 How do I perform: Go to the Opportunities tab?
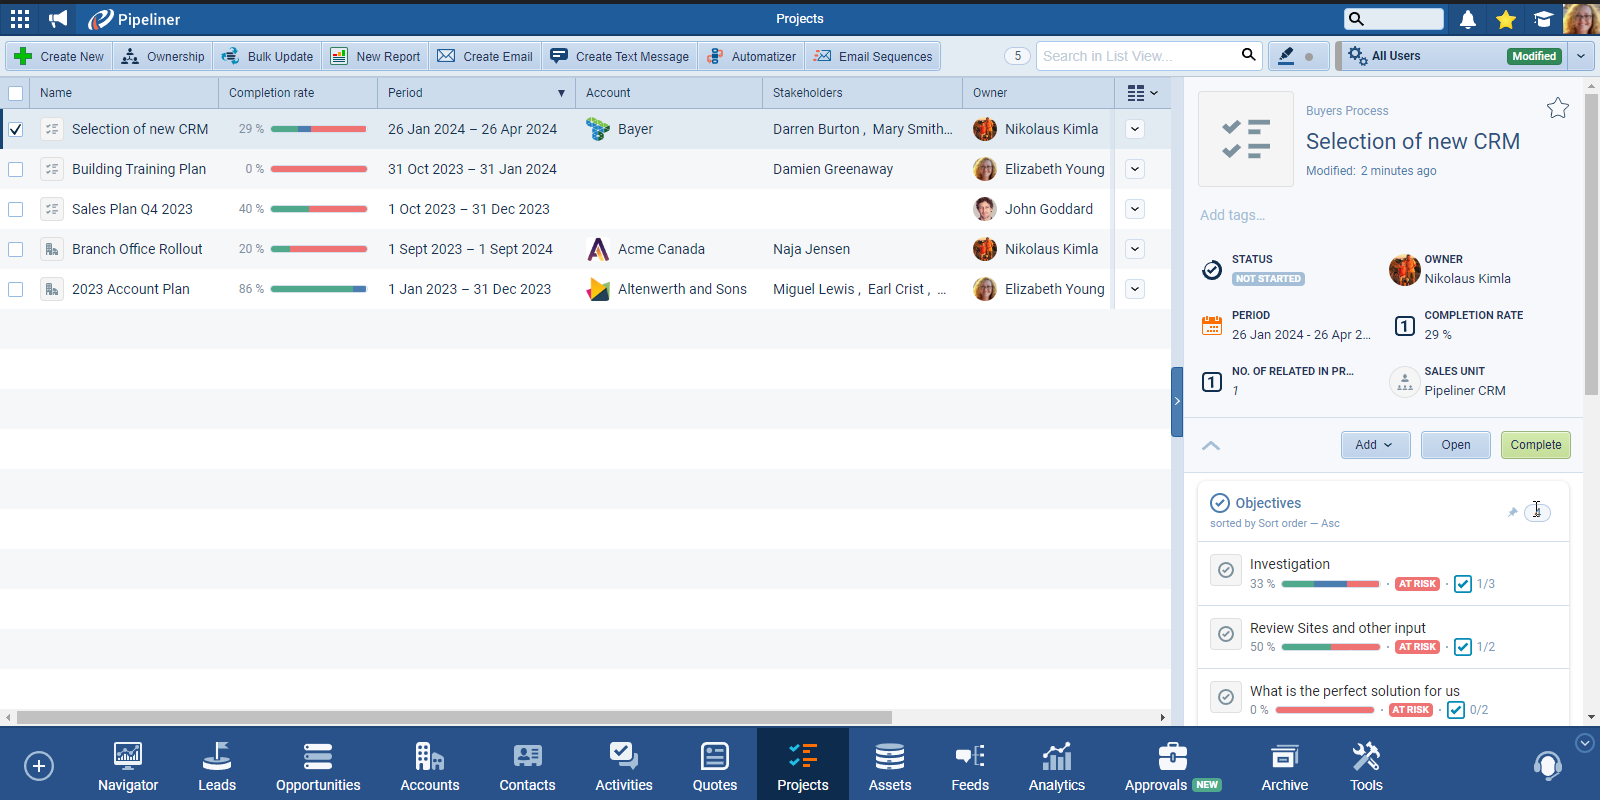(318, 767)
